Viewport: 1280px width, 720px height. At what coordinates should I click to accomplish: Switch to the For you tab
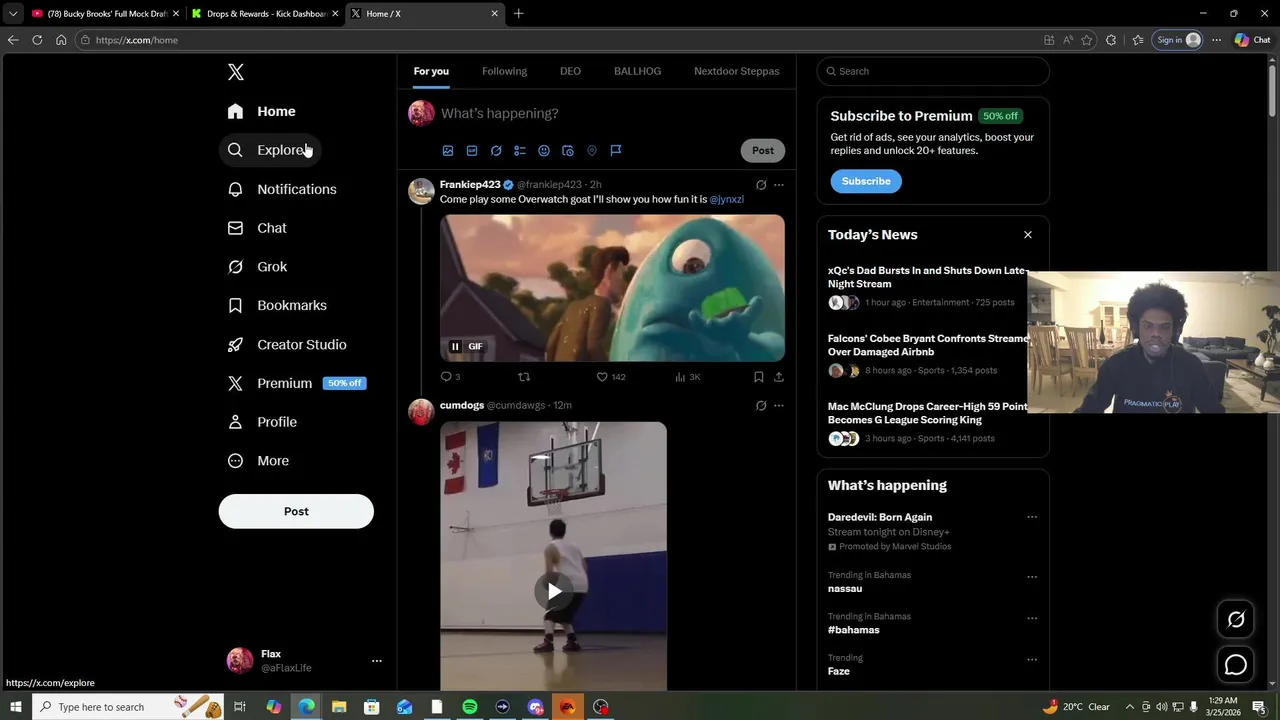[x=431, y=71]
